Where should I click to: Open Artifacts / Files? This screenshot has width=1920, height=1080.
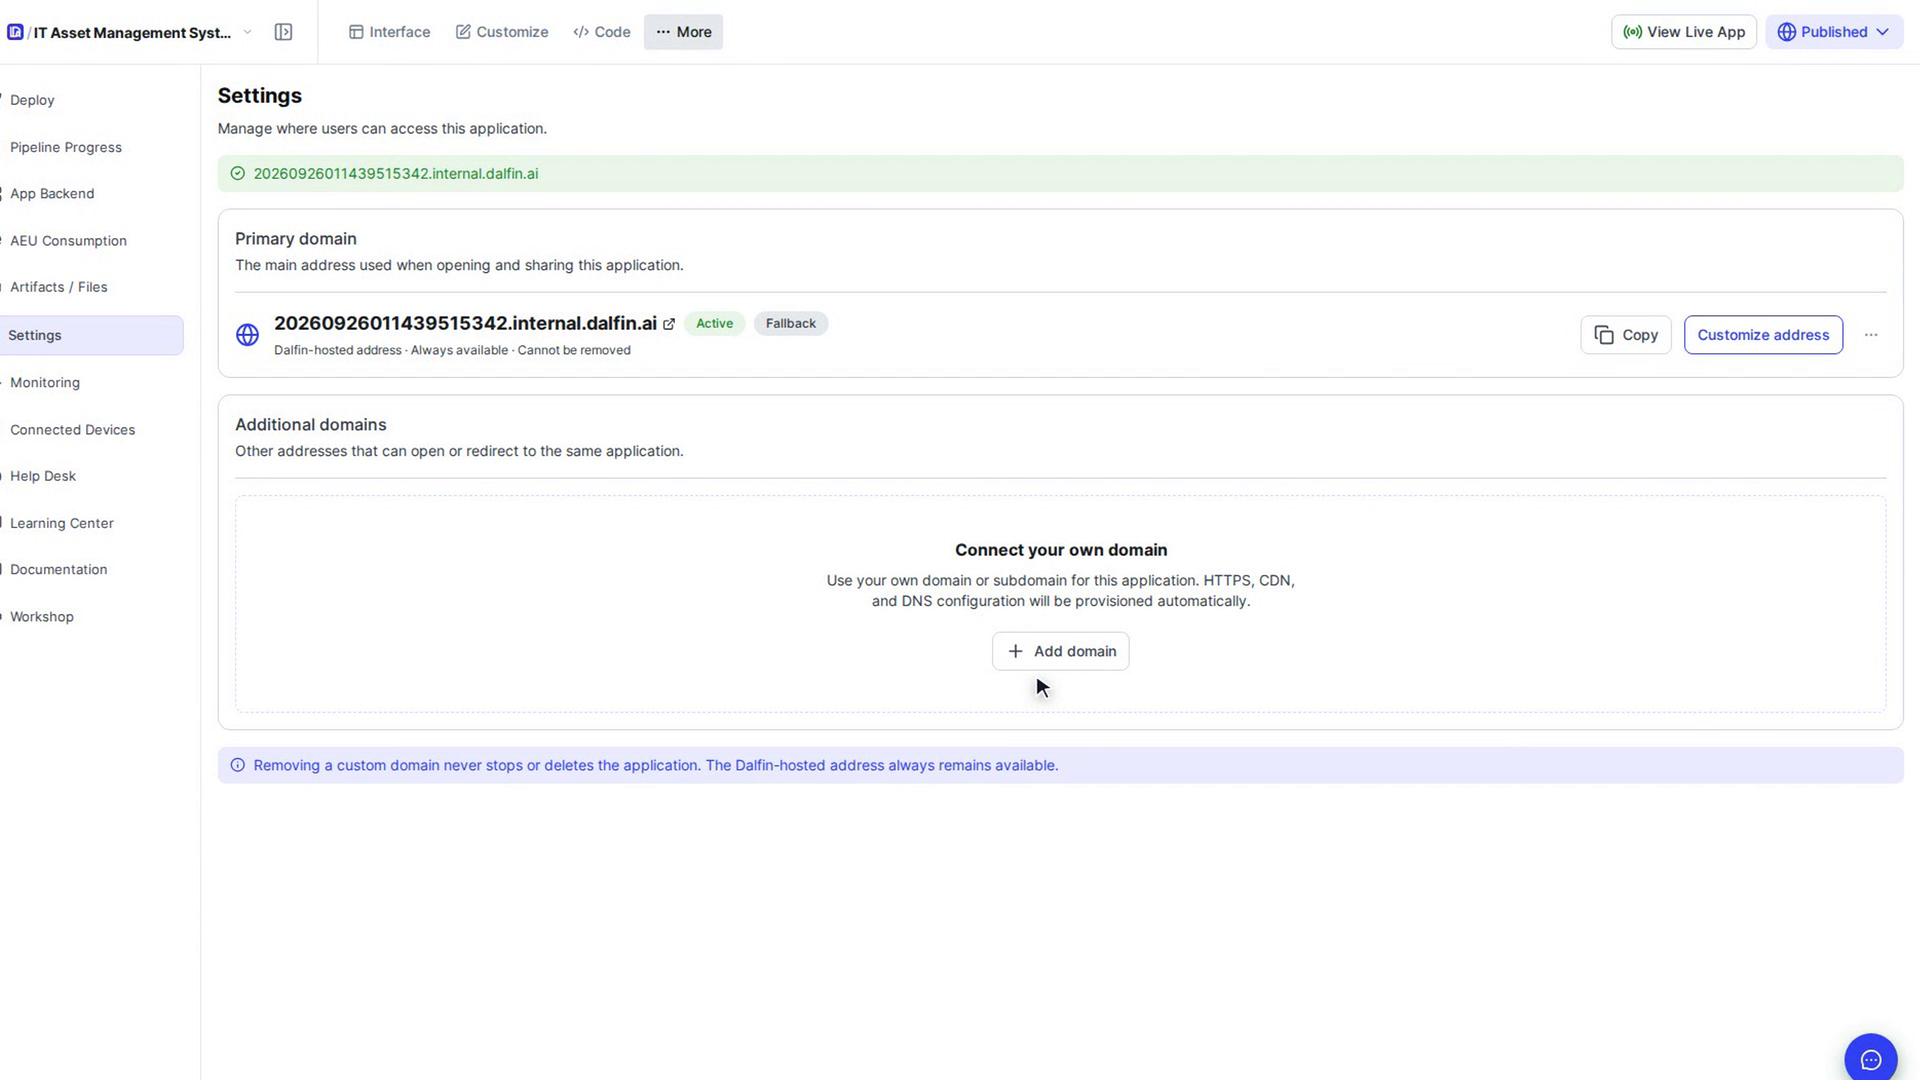58,287
